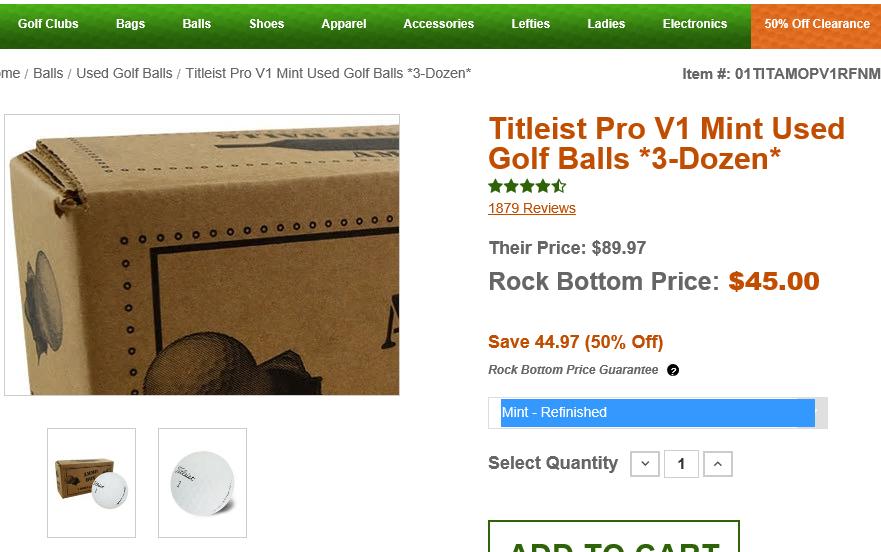Open the Ladies menu
The height and width of the screenshot is (552, 881).
pos(606,24)
